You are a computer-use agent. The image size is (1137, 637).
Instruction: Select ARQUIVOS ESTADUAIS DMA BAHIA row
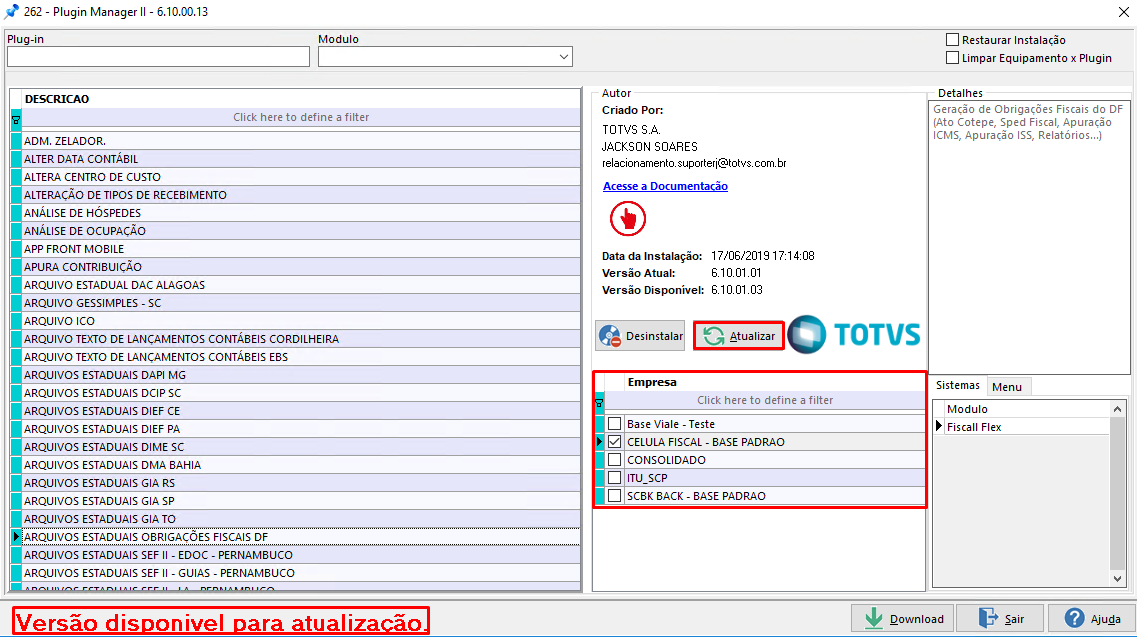pos(301,465)
